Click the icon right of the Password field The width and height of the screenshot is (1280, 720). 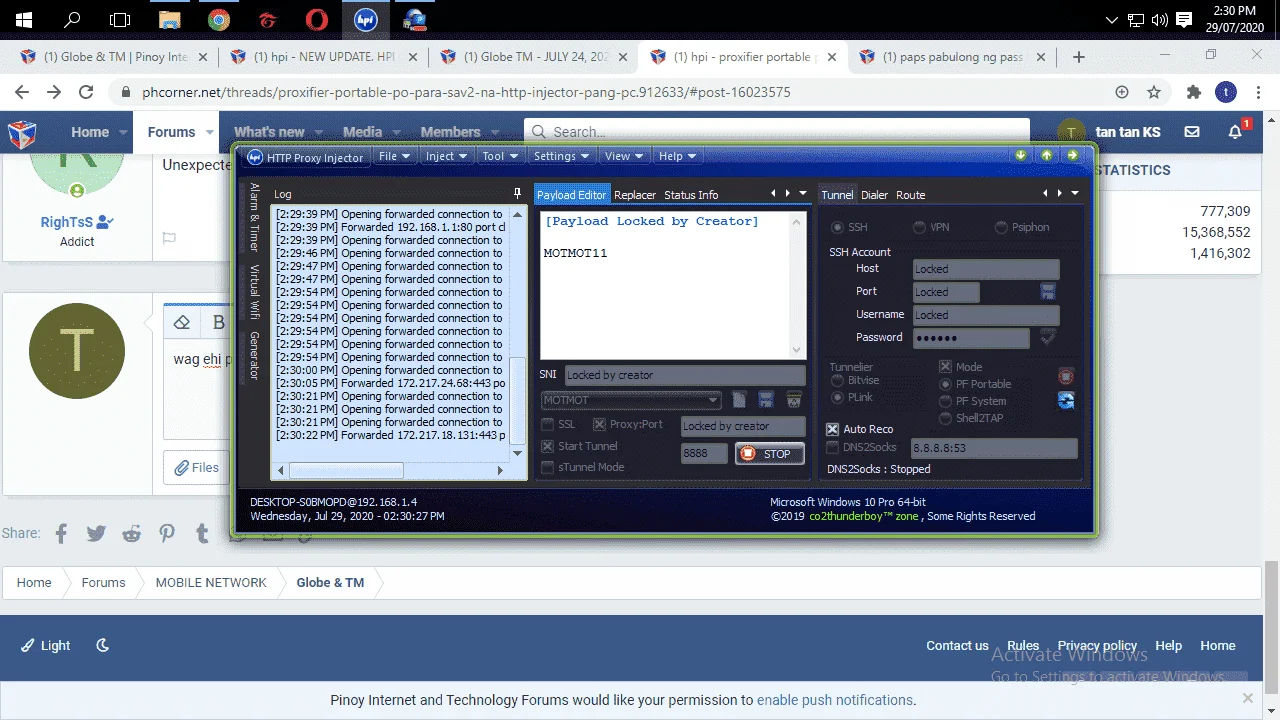coord(1048,337)
